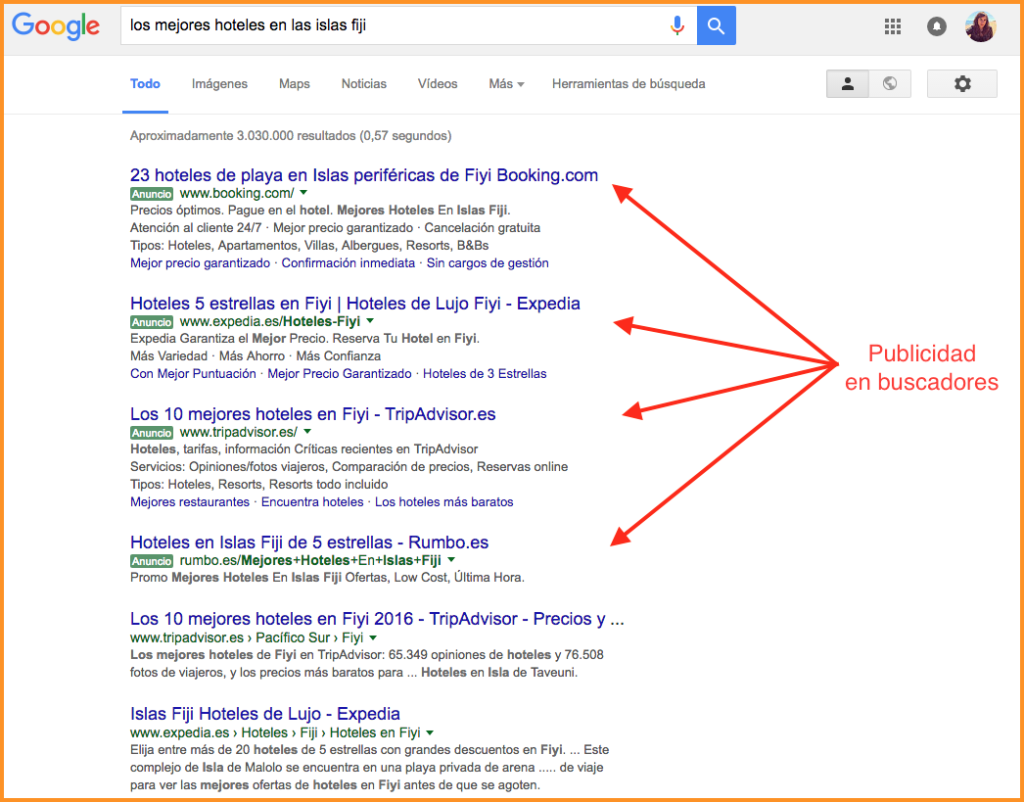Click Los hoteles más baratos sitelink

pyautogui.click(x=444, y=502)
